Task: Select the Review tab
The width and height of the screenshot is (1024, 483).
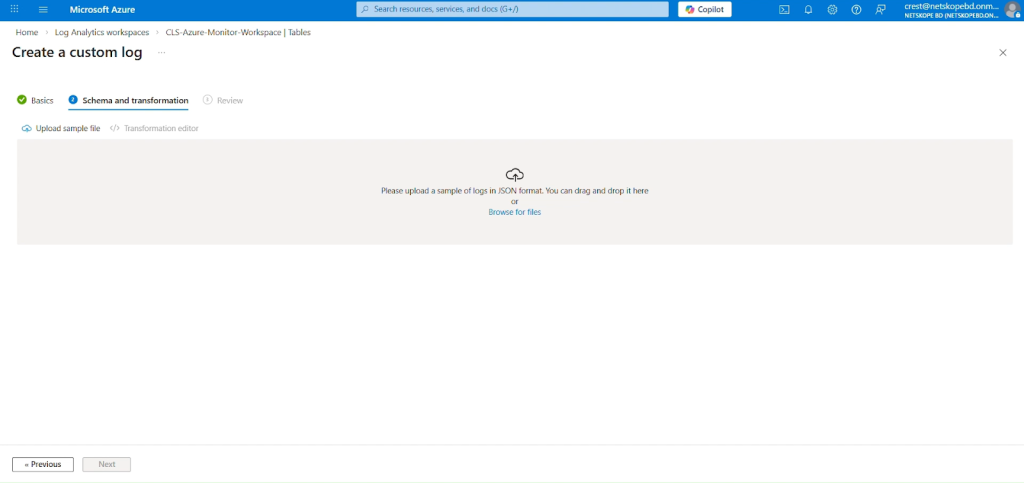Action: pyautogui.click(x=223, y=100)
